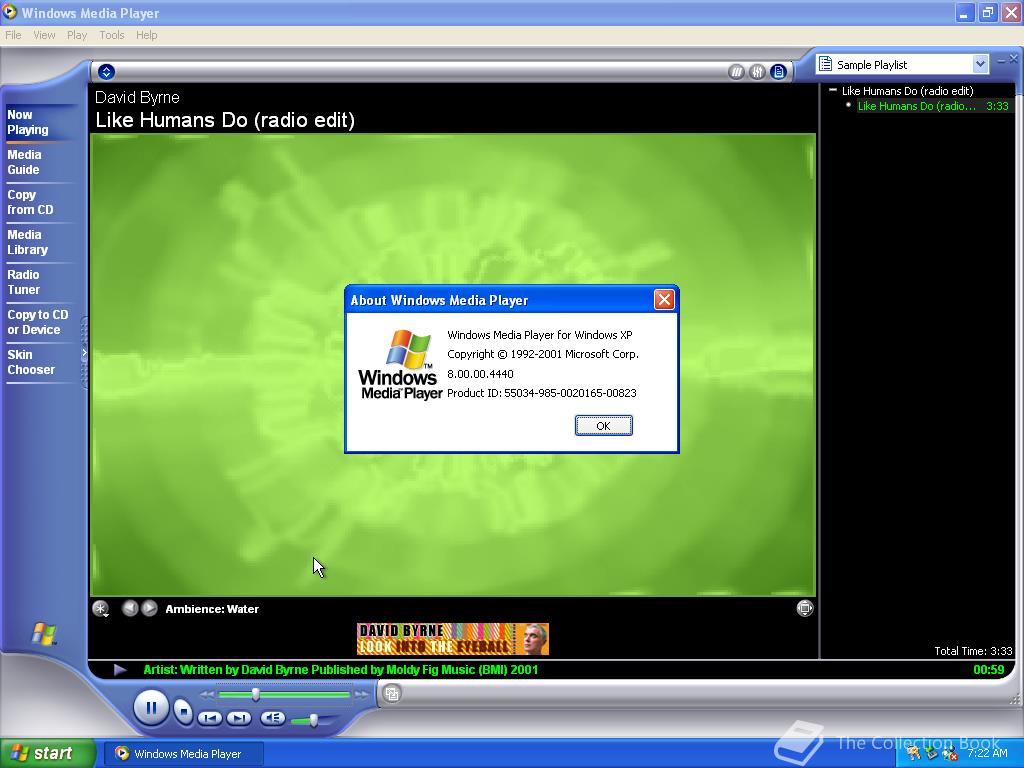Open the Help menu

tap(146, 35)
